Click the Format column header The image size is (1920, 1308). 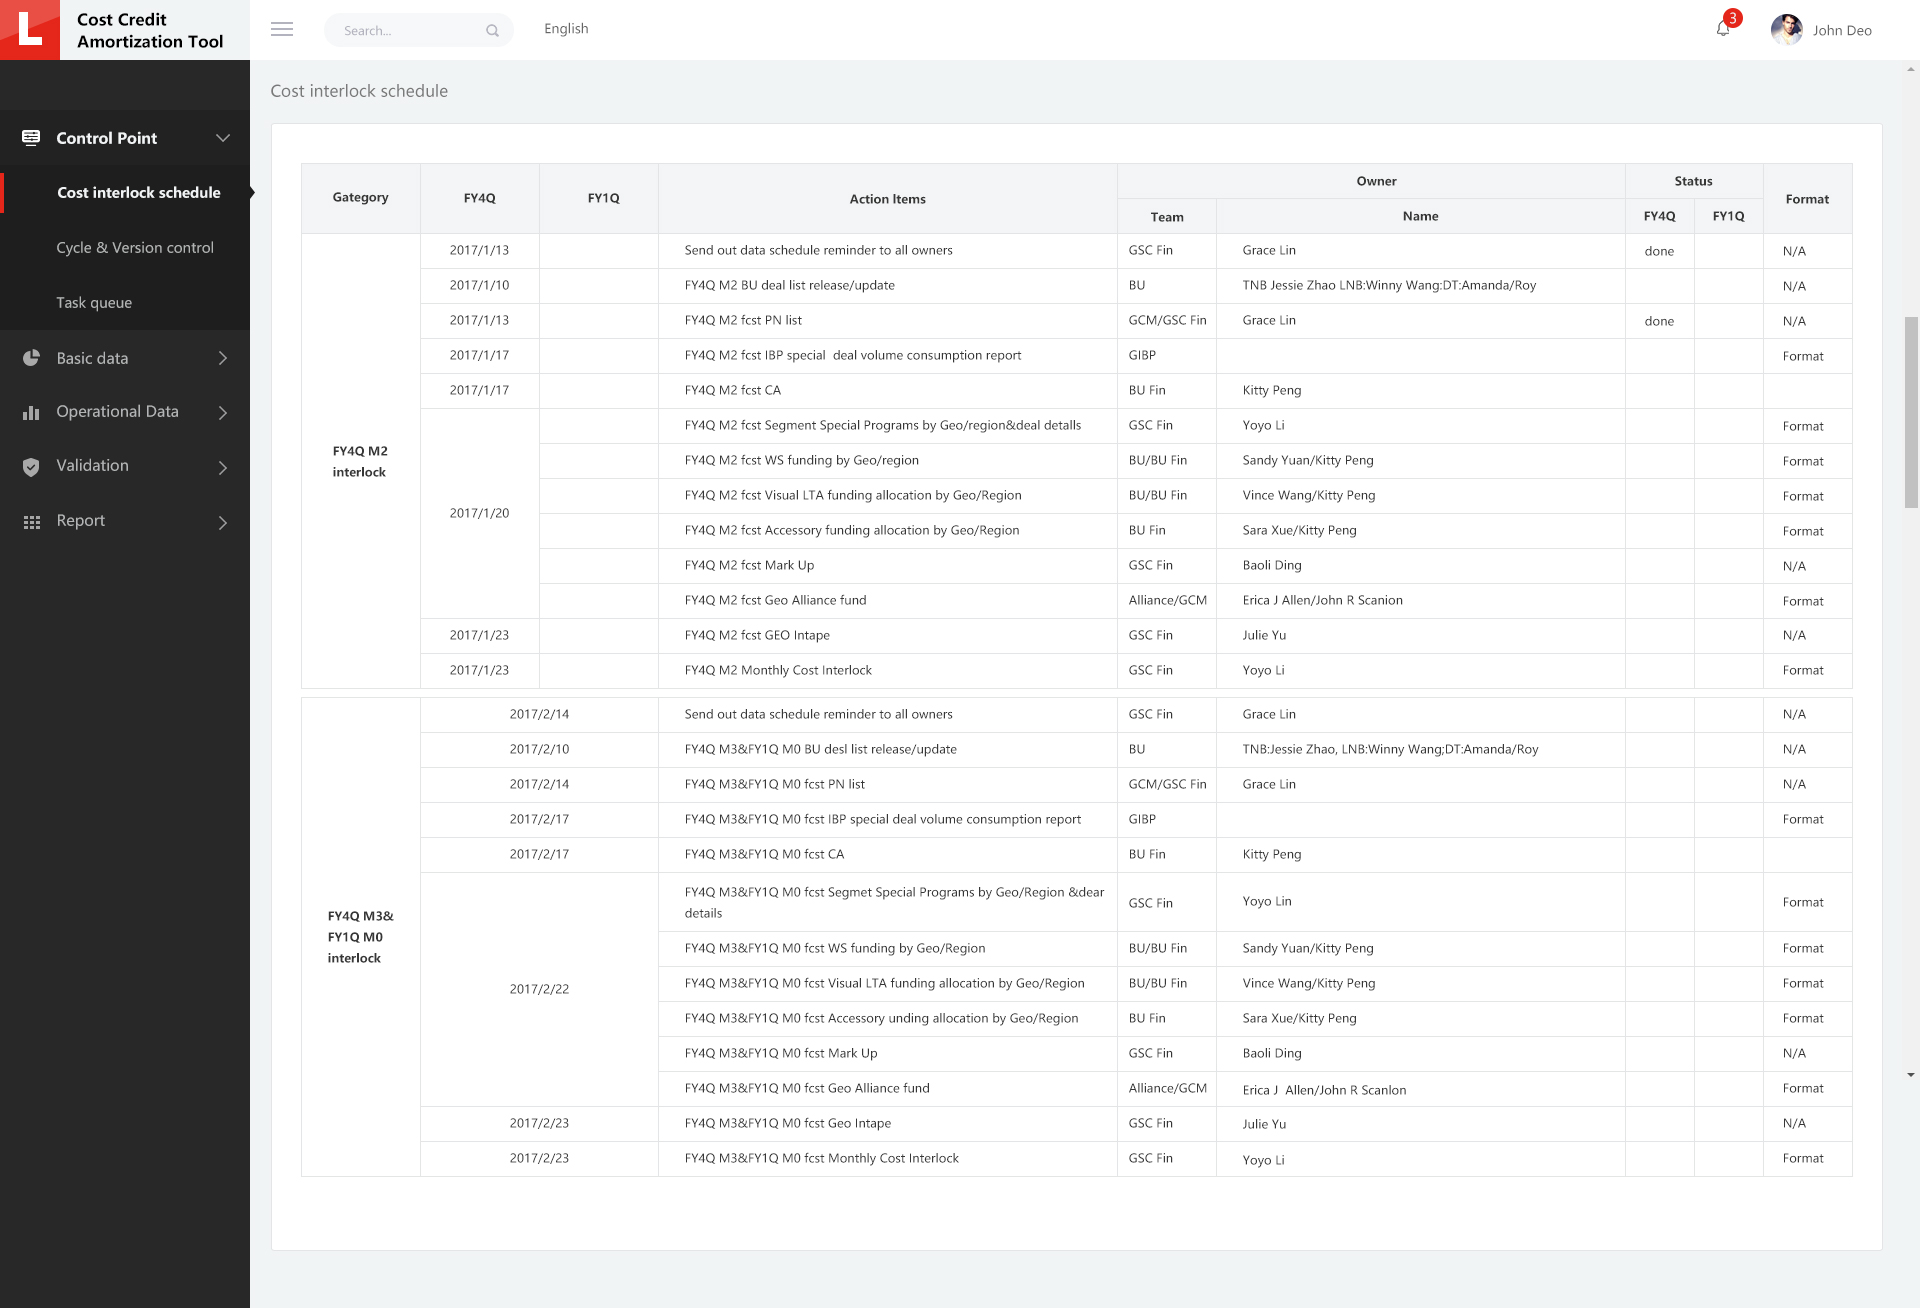pos(1807,199)
